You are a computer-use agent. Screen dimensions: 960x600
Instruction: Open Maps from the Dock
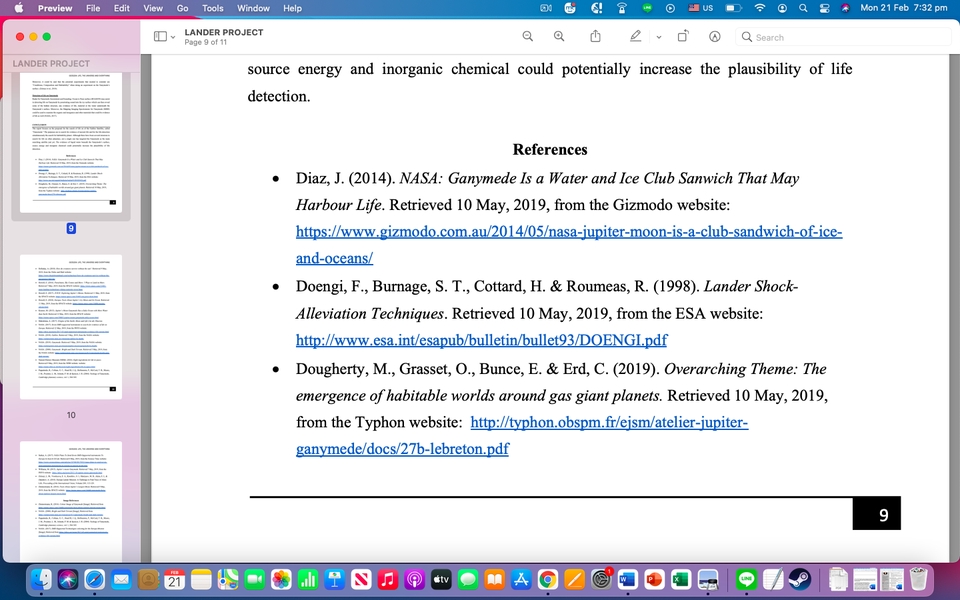coord(228,579)
